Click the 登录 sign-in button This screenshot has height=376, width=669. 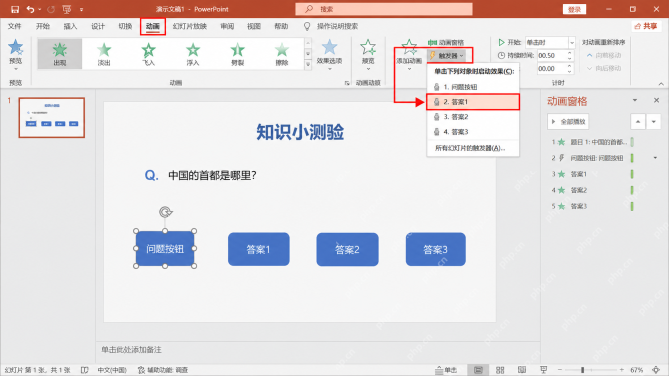point(574,9)
